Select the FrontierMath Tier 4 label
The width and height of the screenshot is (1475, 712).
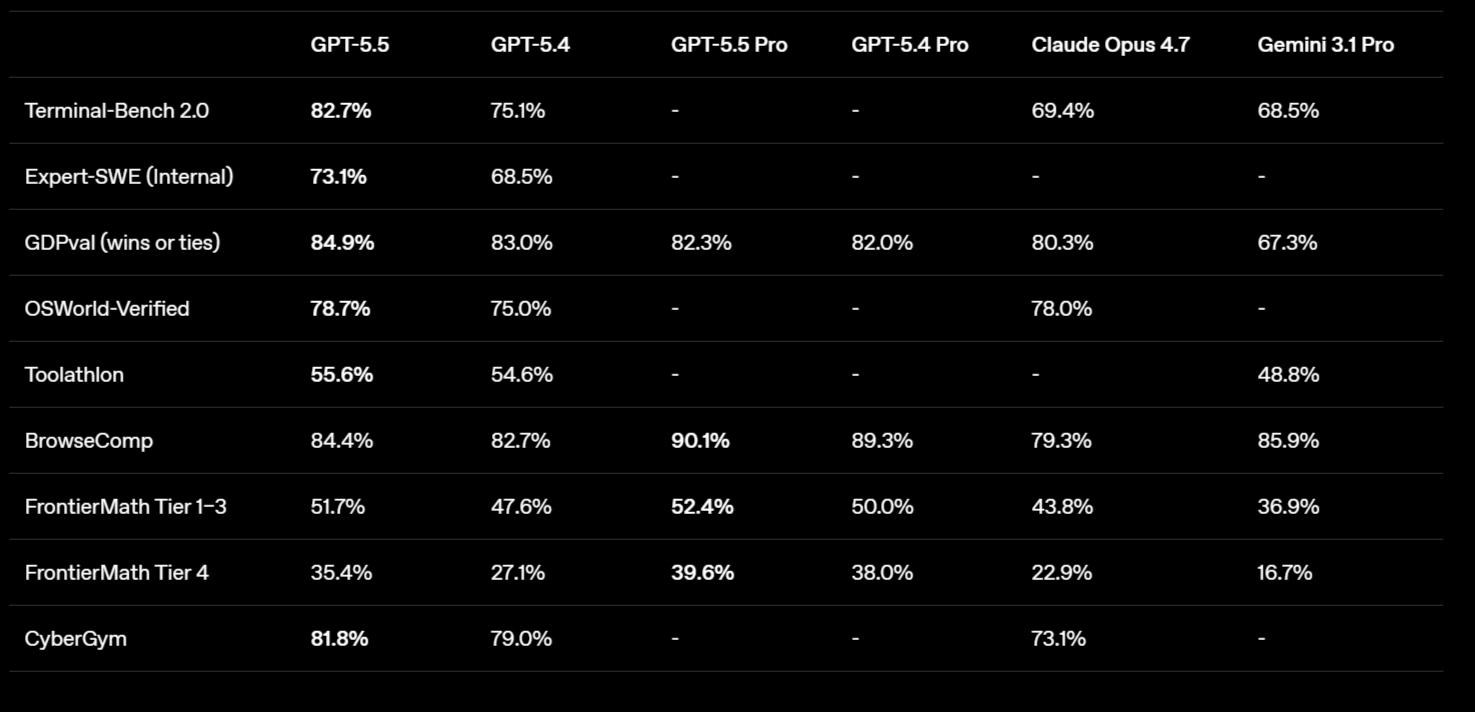tap(116, 573)
